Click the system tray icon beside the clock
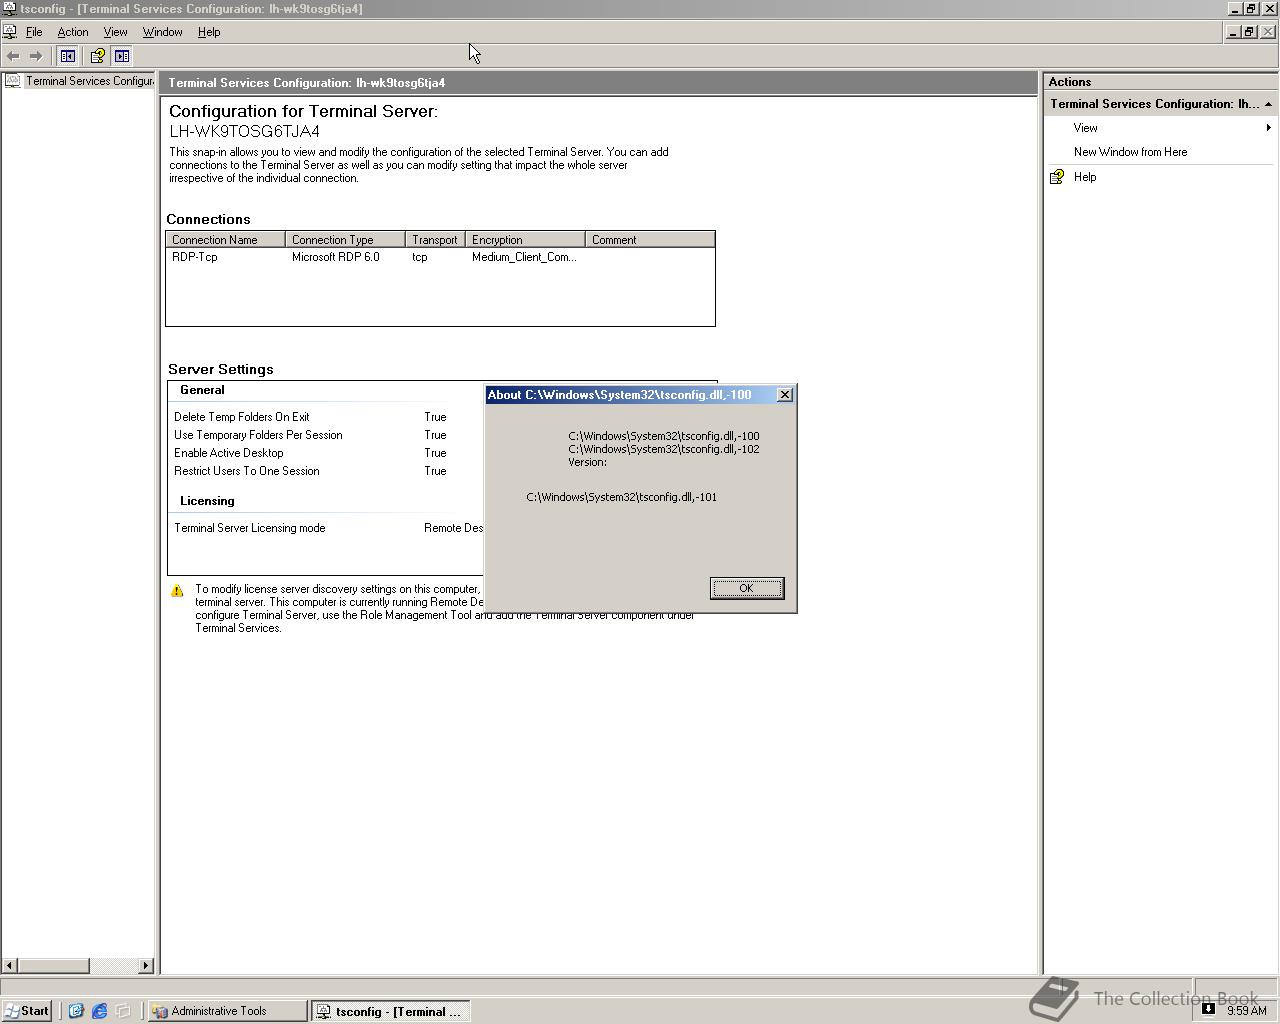Viewport: 1280px width, 1024px height. [1208, 1009]
